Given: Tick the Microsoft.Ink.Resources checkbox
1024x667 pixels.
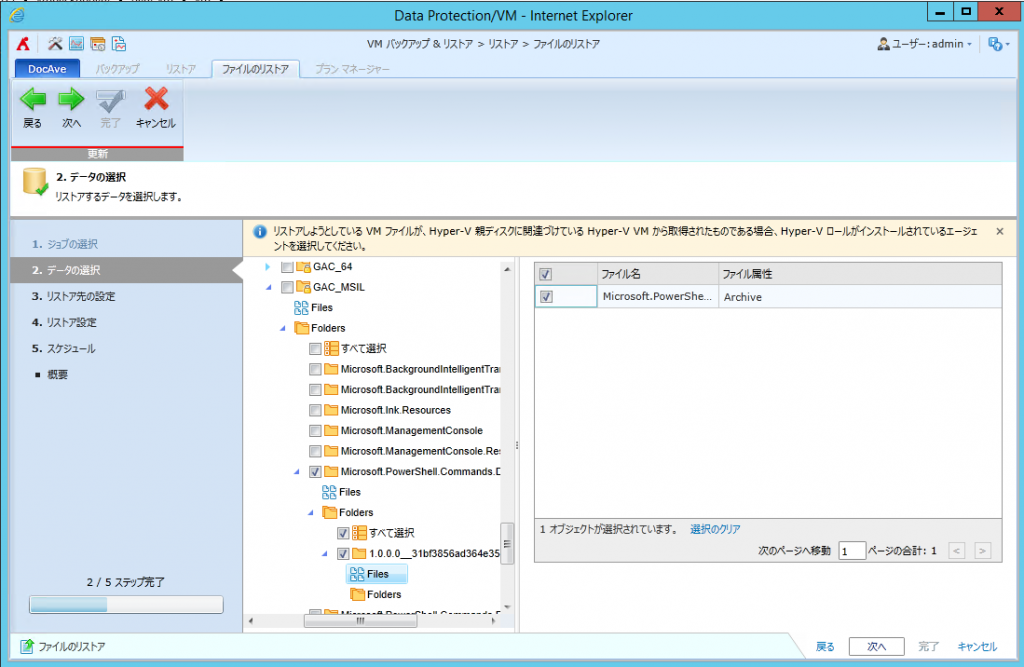Looking at the screenshot, I should click(x=315, y=410).
